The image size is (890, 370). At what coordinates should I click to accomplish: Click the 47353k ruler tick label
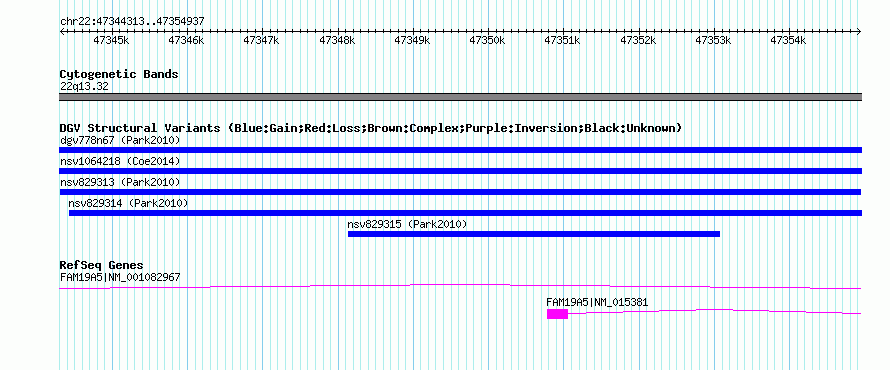pos(713,40)
